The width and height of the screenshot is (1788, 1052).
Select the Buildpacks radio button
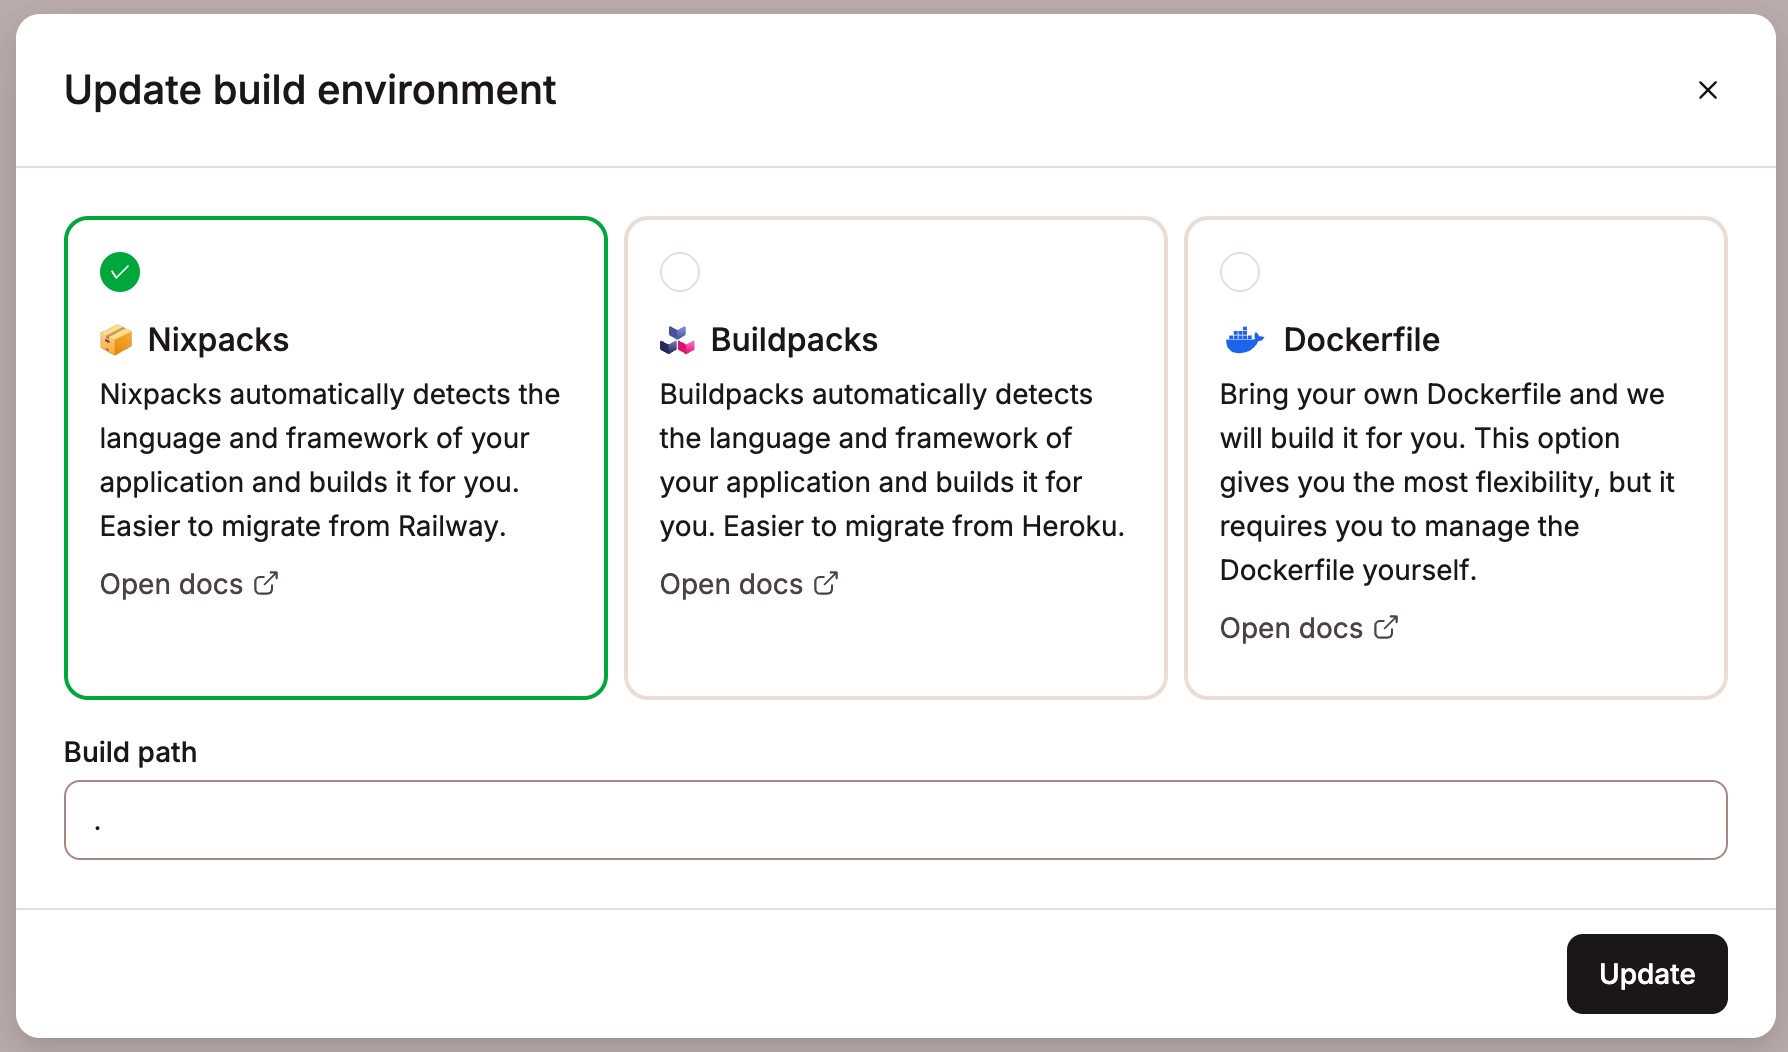coord(680,271)
